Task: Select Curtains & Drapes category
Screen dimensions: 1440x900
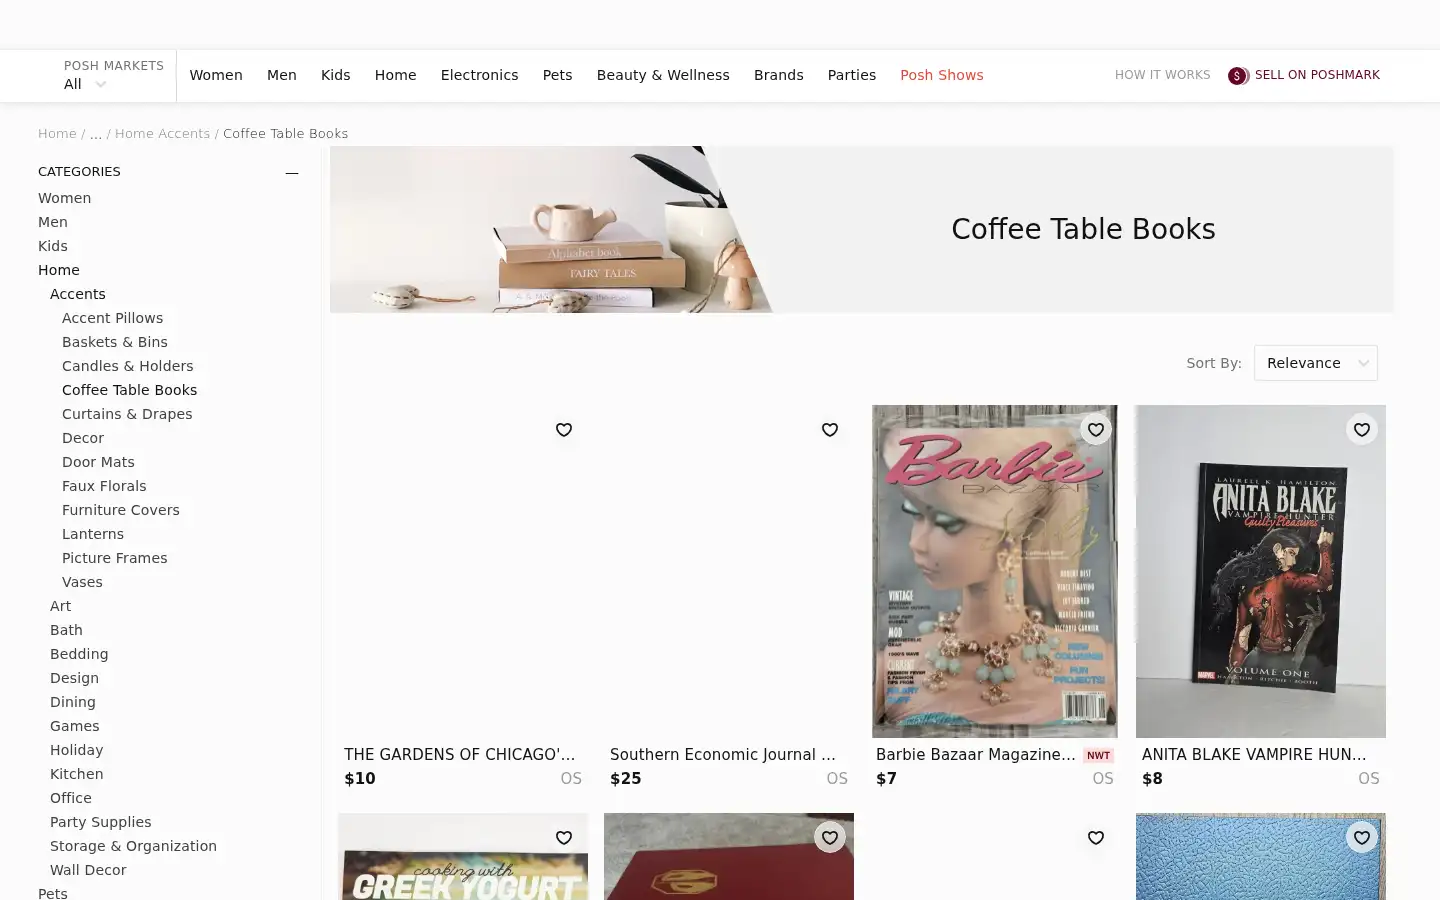Action: [x=127, y=414]
